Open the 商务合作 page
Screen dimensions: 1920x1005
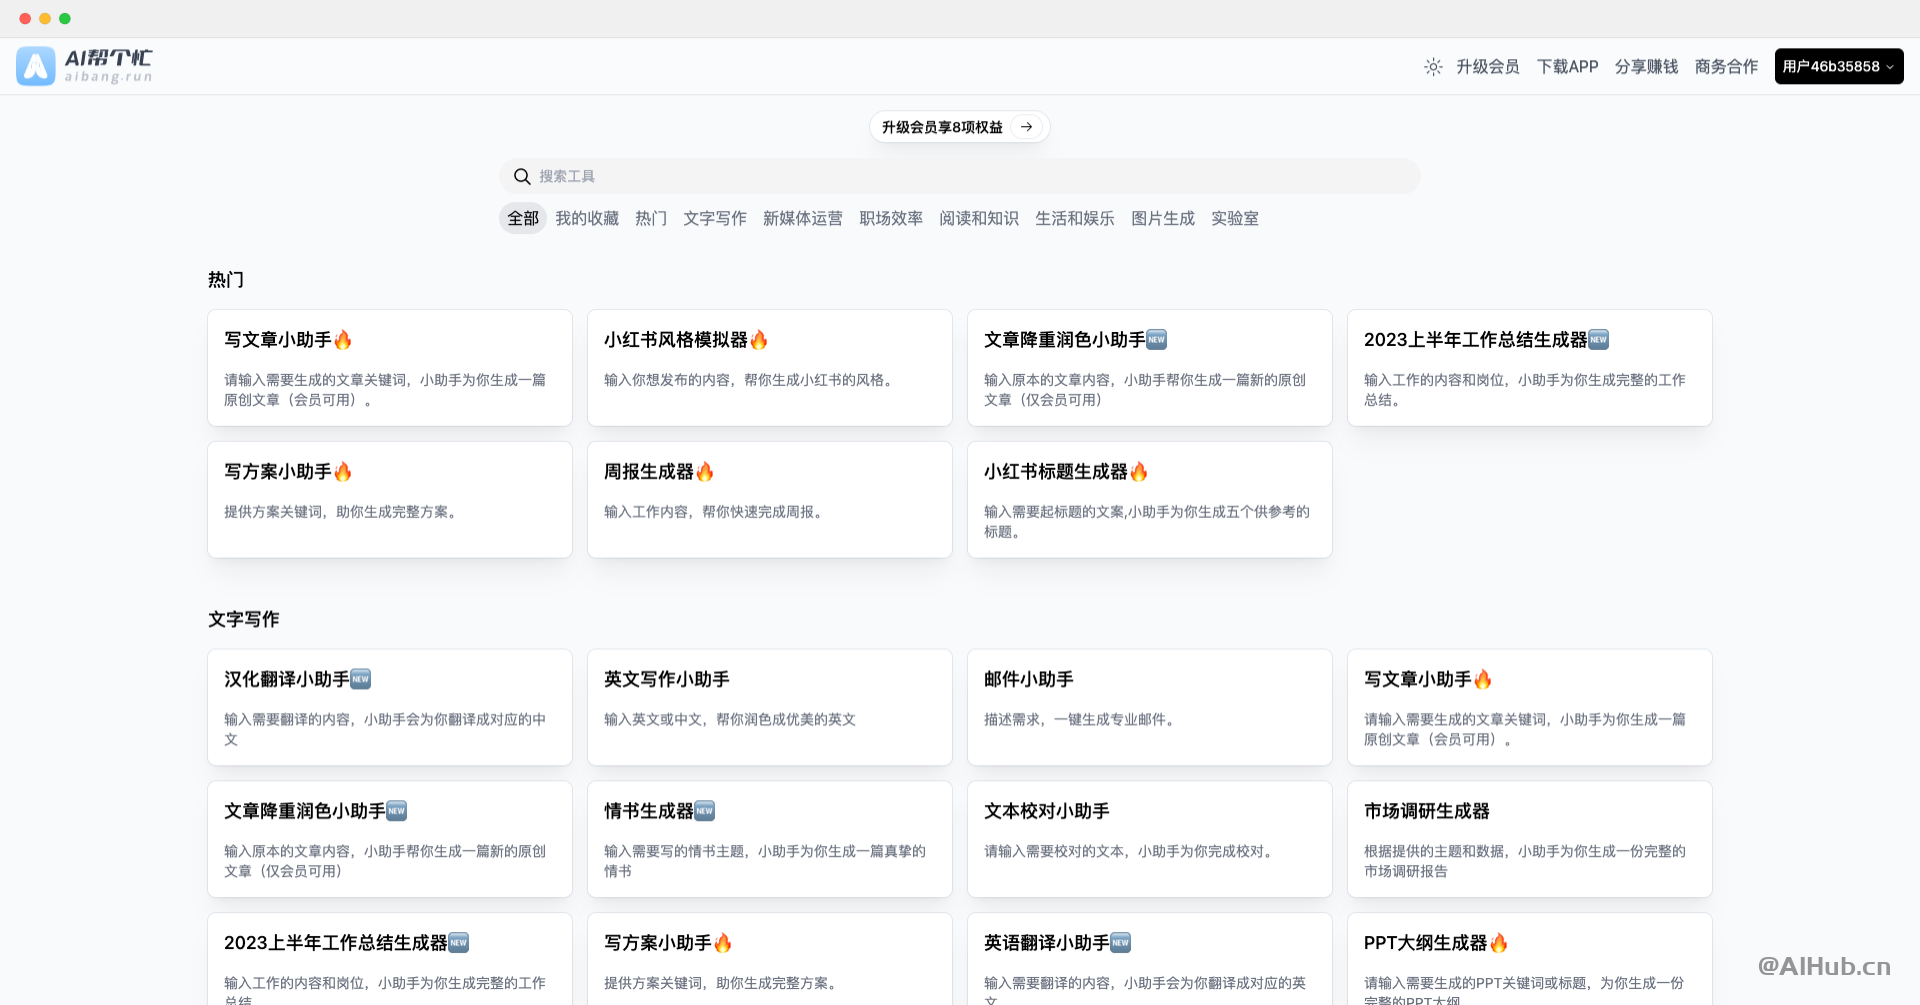[1725, 66]
